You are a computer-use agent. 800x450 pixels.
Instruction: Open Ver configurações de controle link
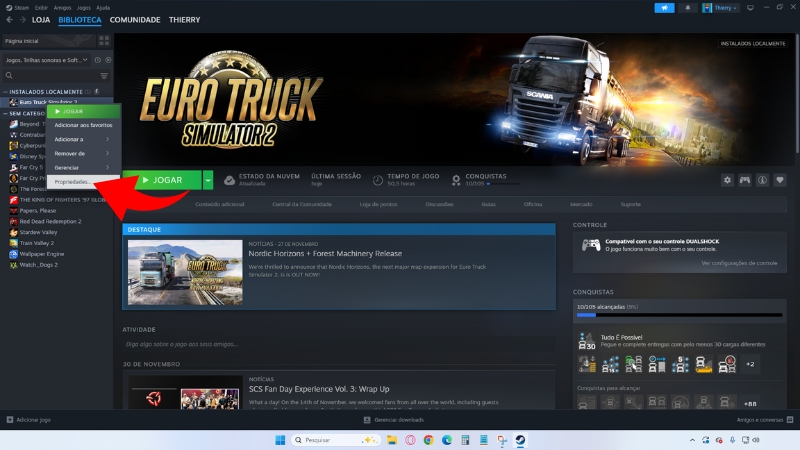pos(739,263)
